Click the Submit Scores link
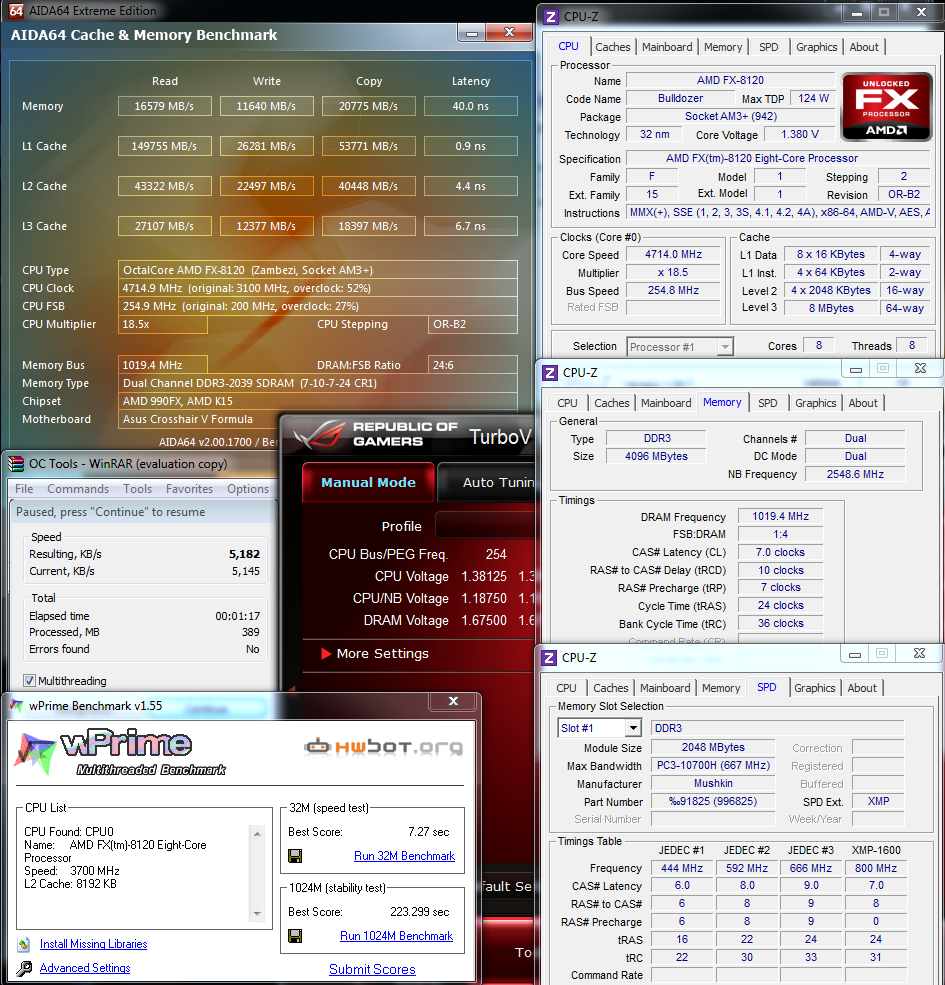The width and height of the screenshot is (945, 985). (372, 969)
